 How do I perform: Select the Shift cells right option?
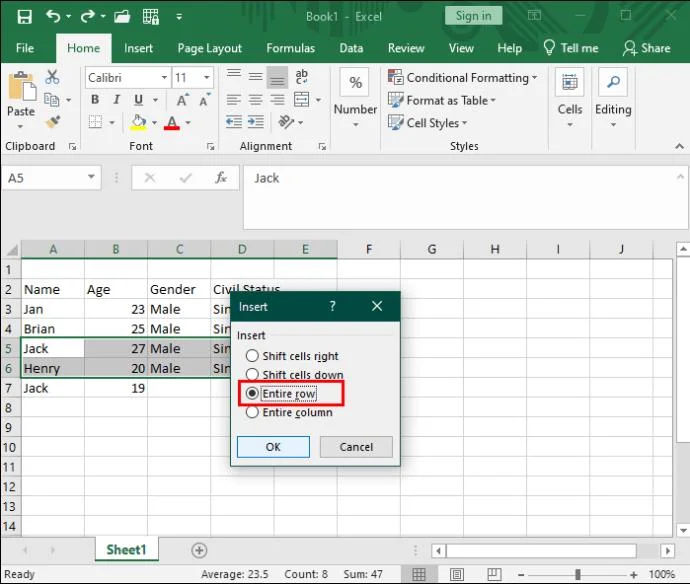(x=252, y=356)
